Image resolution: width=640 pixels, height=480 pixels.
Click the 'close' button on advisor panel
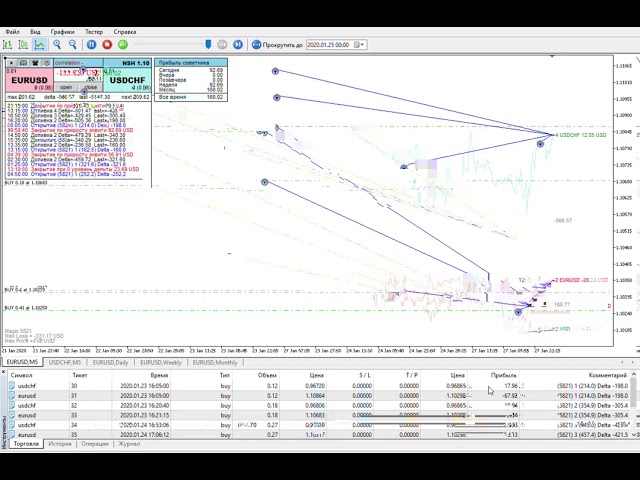(91, 87)
